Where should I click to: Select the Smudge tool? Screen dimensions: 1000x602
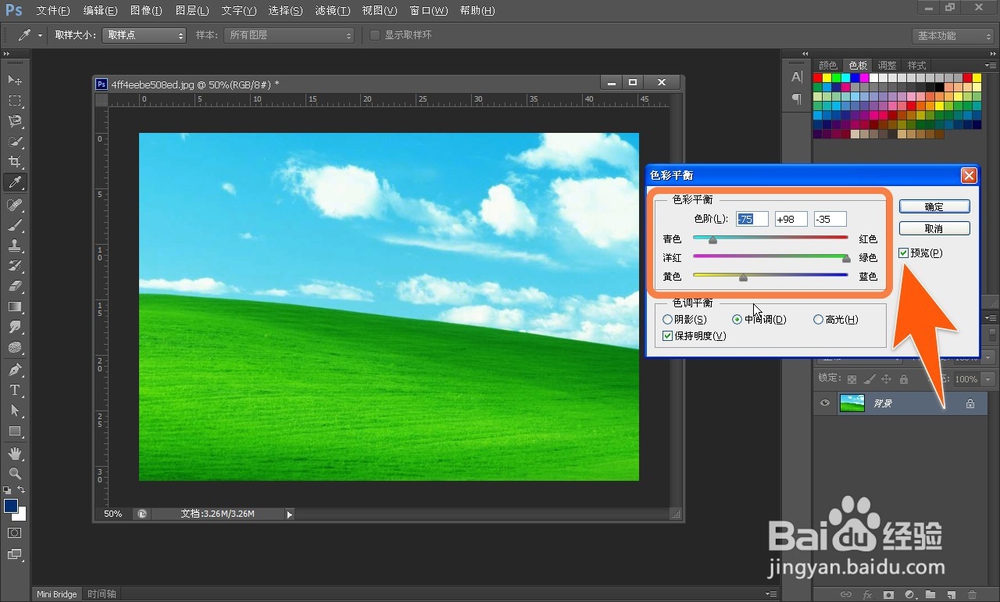click(15, 327)
